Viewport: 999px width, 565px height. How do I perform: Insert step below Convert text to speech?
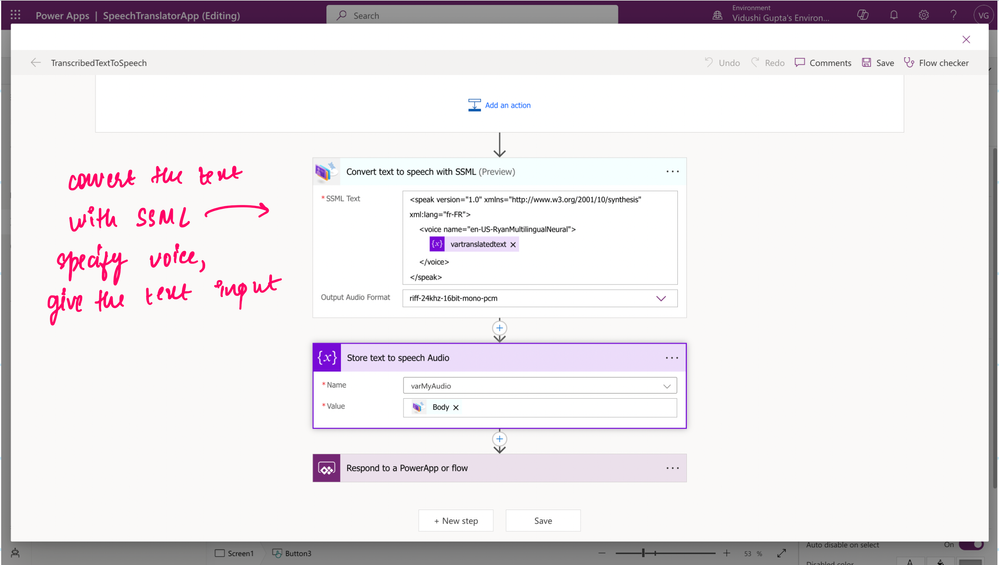pos(500,328)
